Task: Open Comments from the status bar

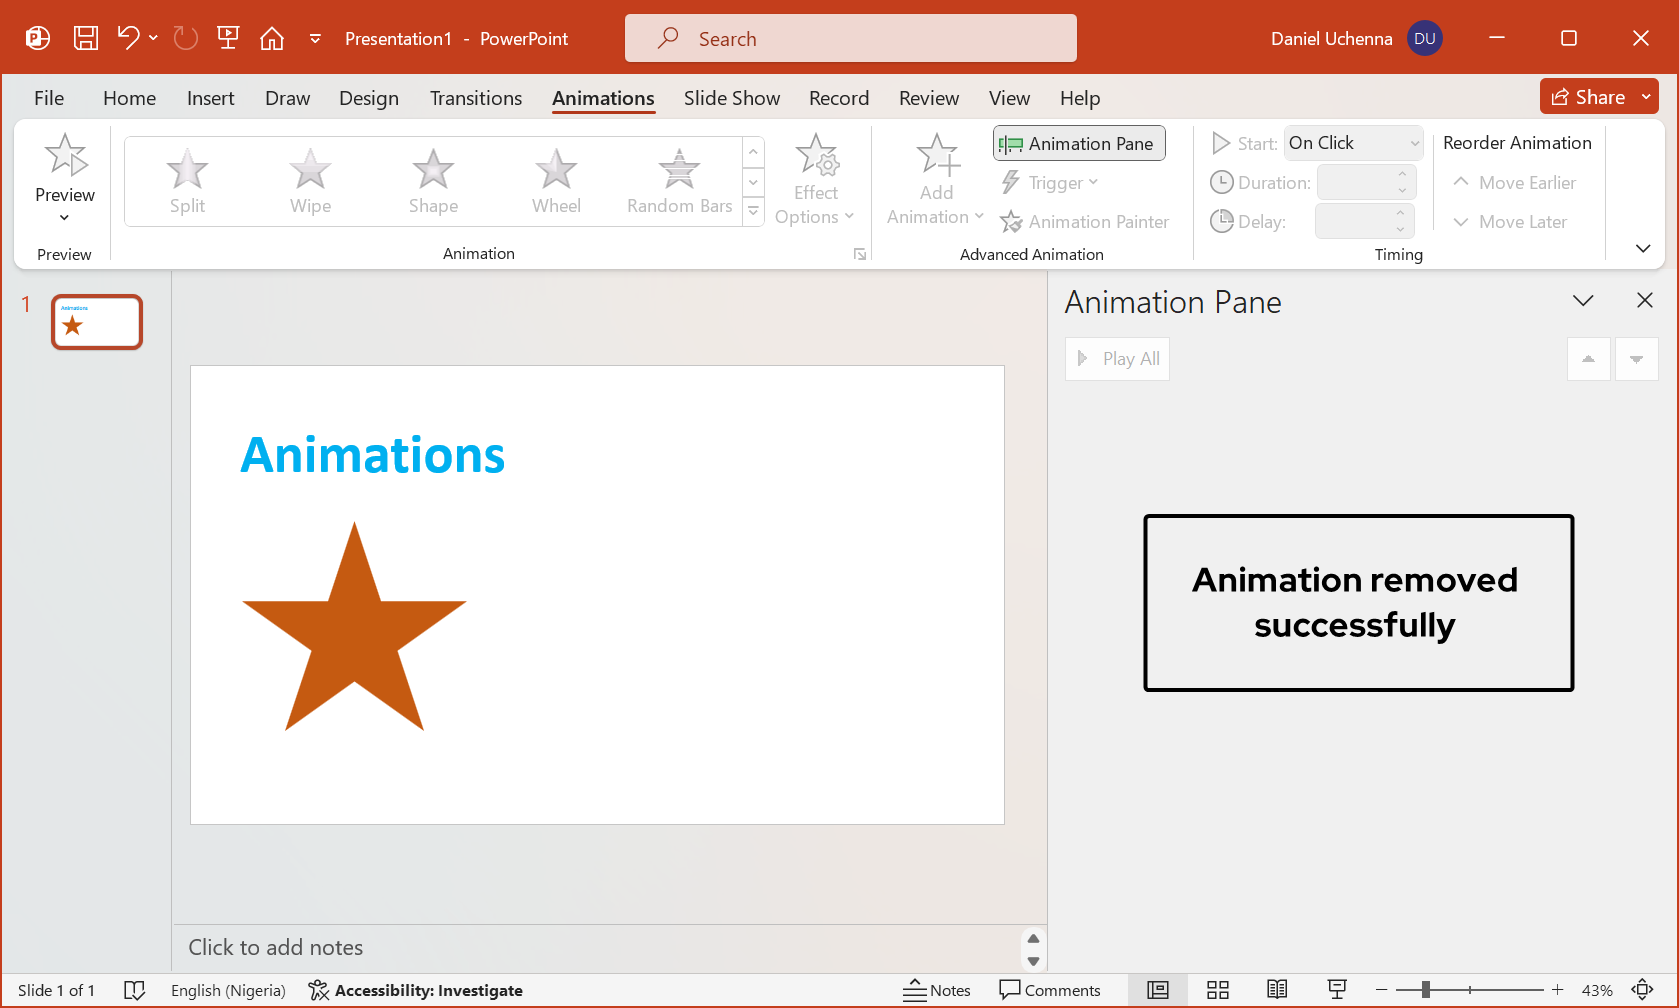Action: pyautogui.click(x=1051, y=990)
